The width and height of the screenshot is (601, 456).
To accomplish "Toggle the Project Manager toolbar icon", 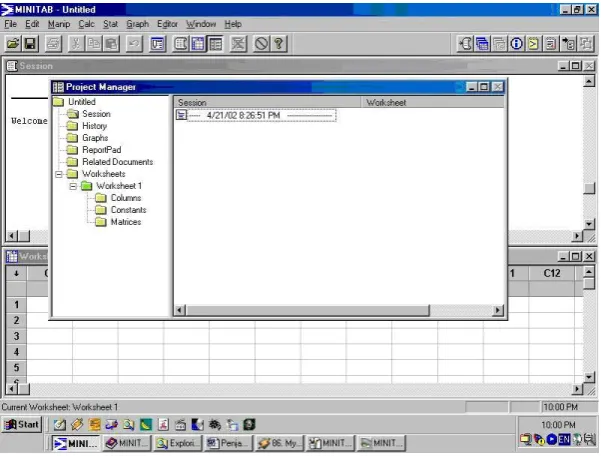I will (x=215, y=44).
